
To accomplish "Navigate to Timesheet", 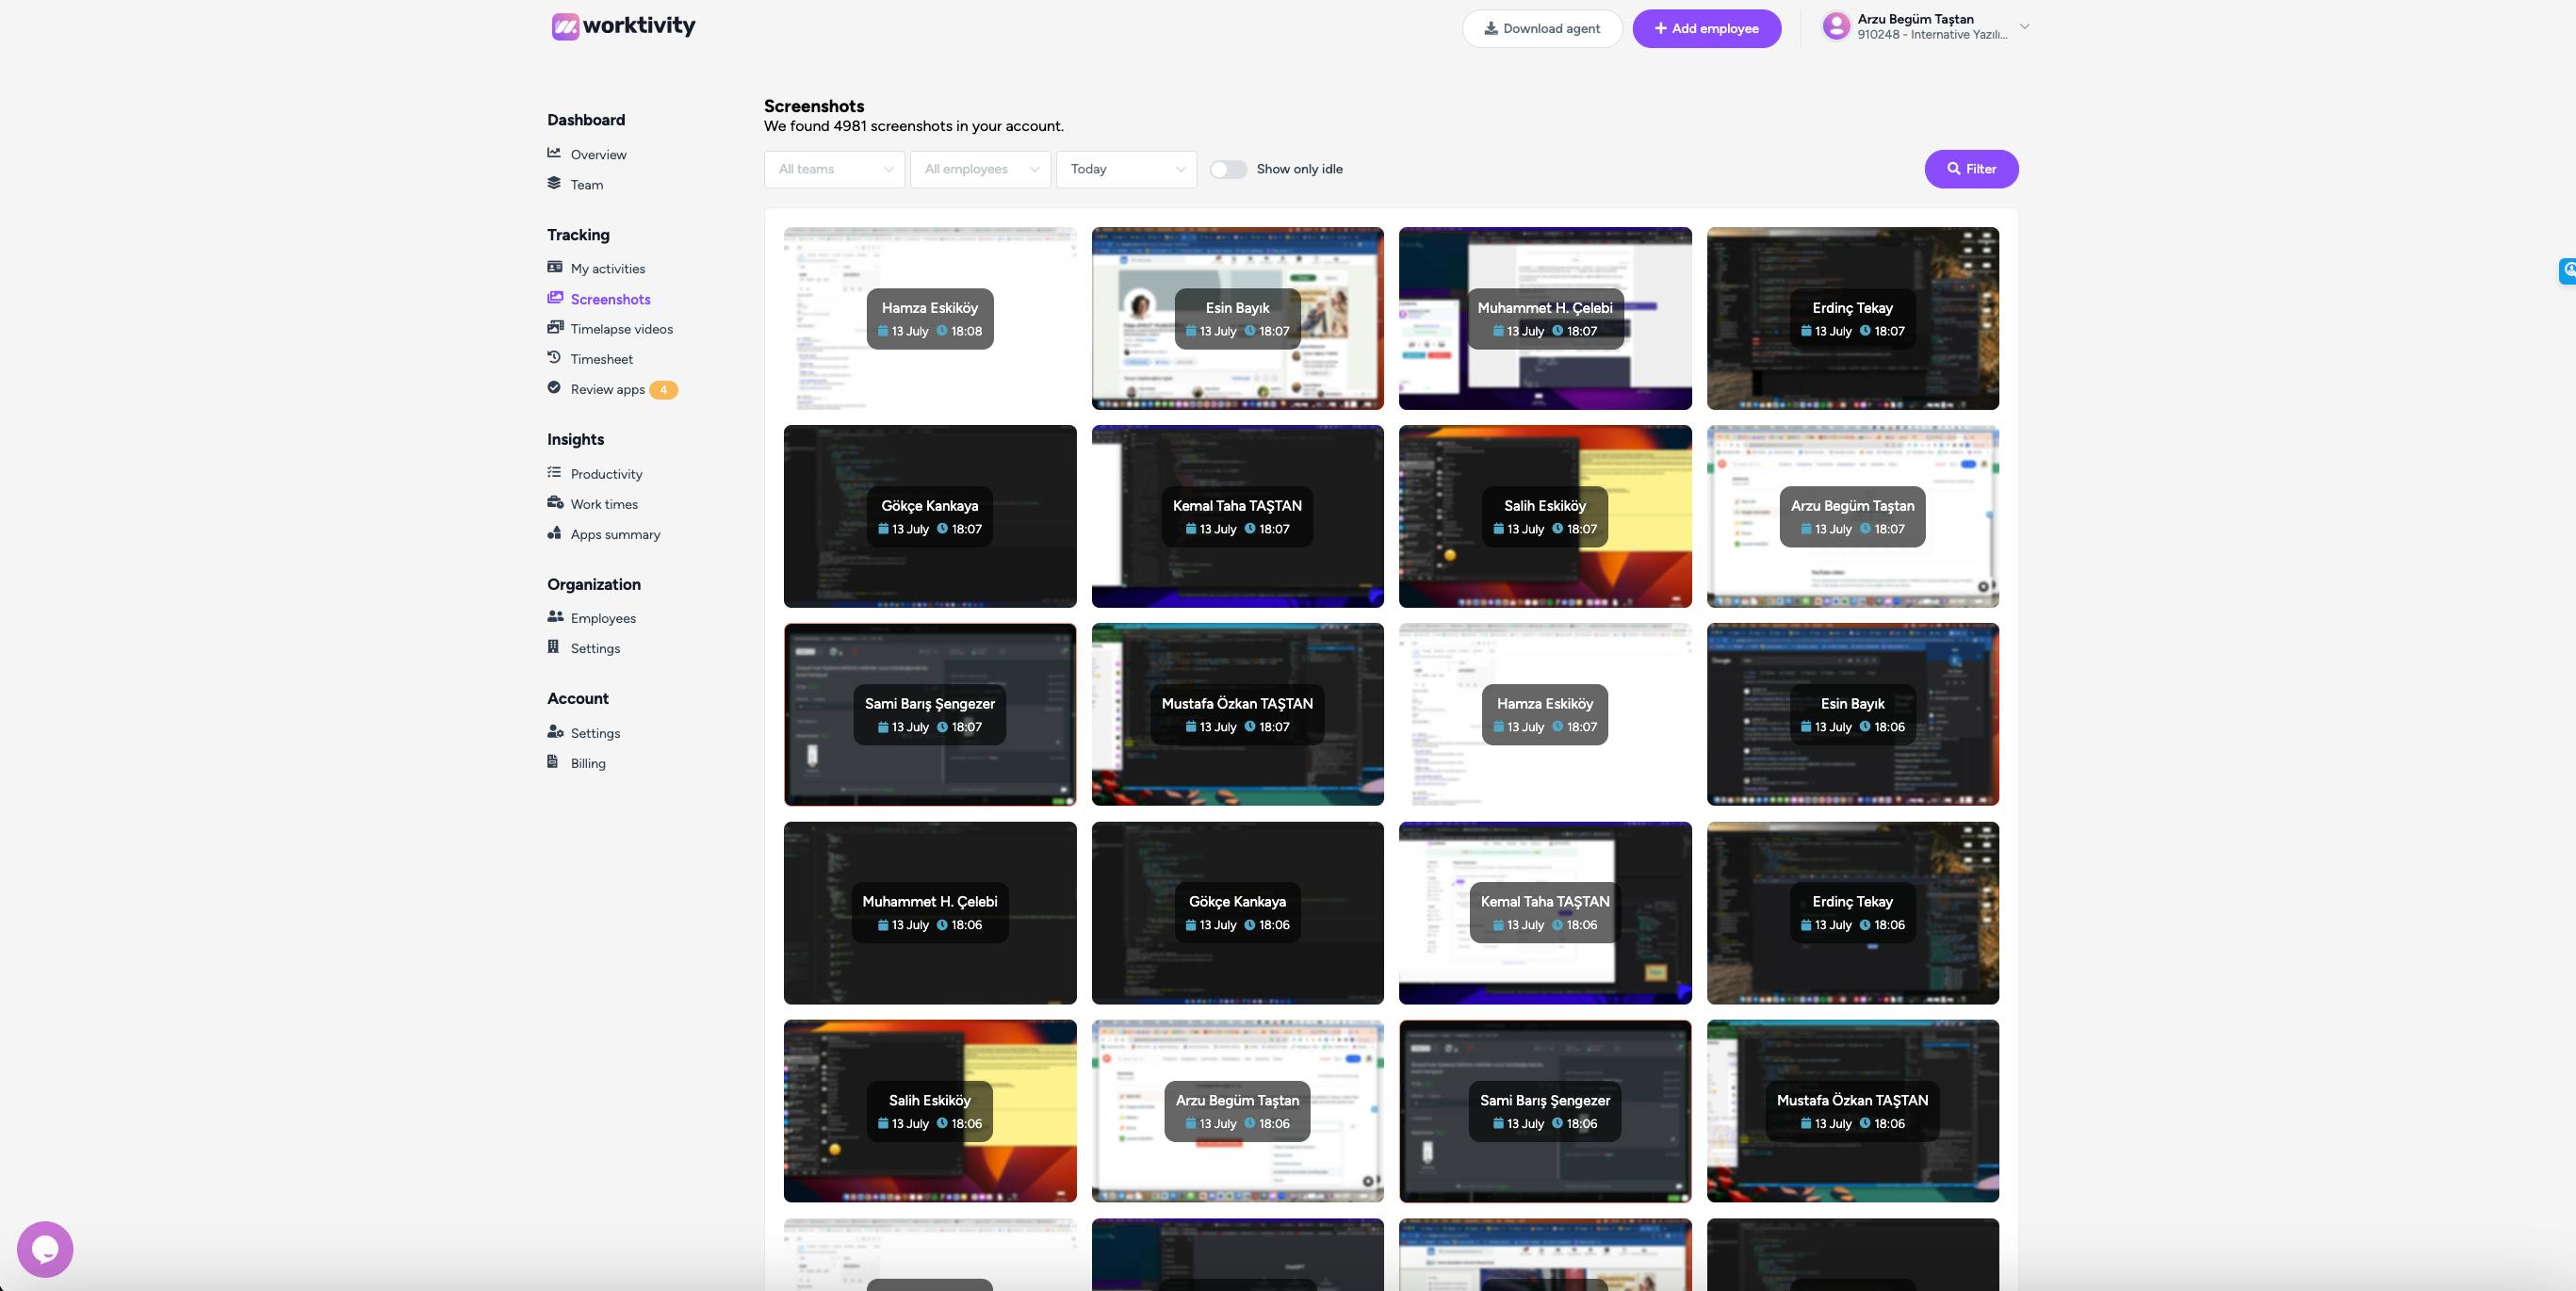I will (x=602, y=359).
